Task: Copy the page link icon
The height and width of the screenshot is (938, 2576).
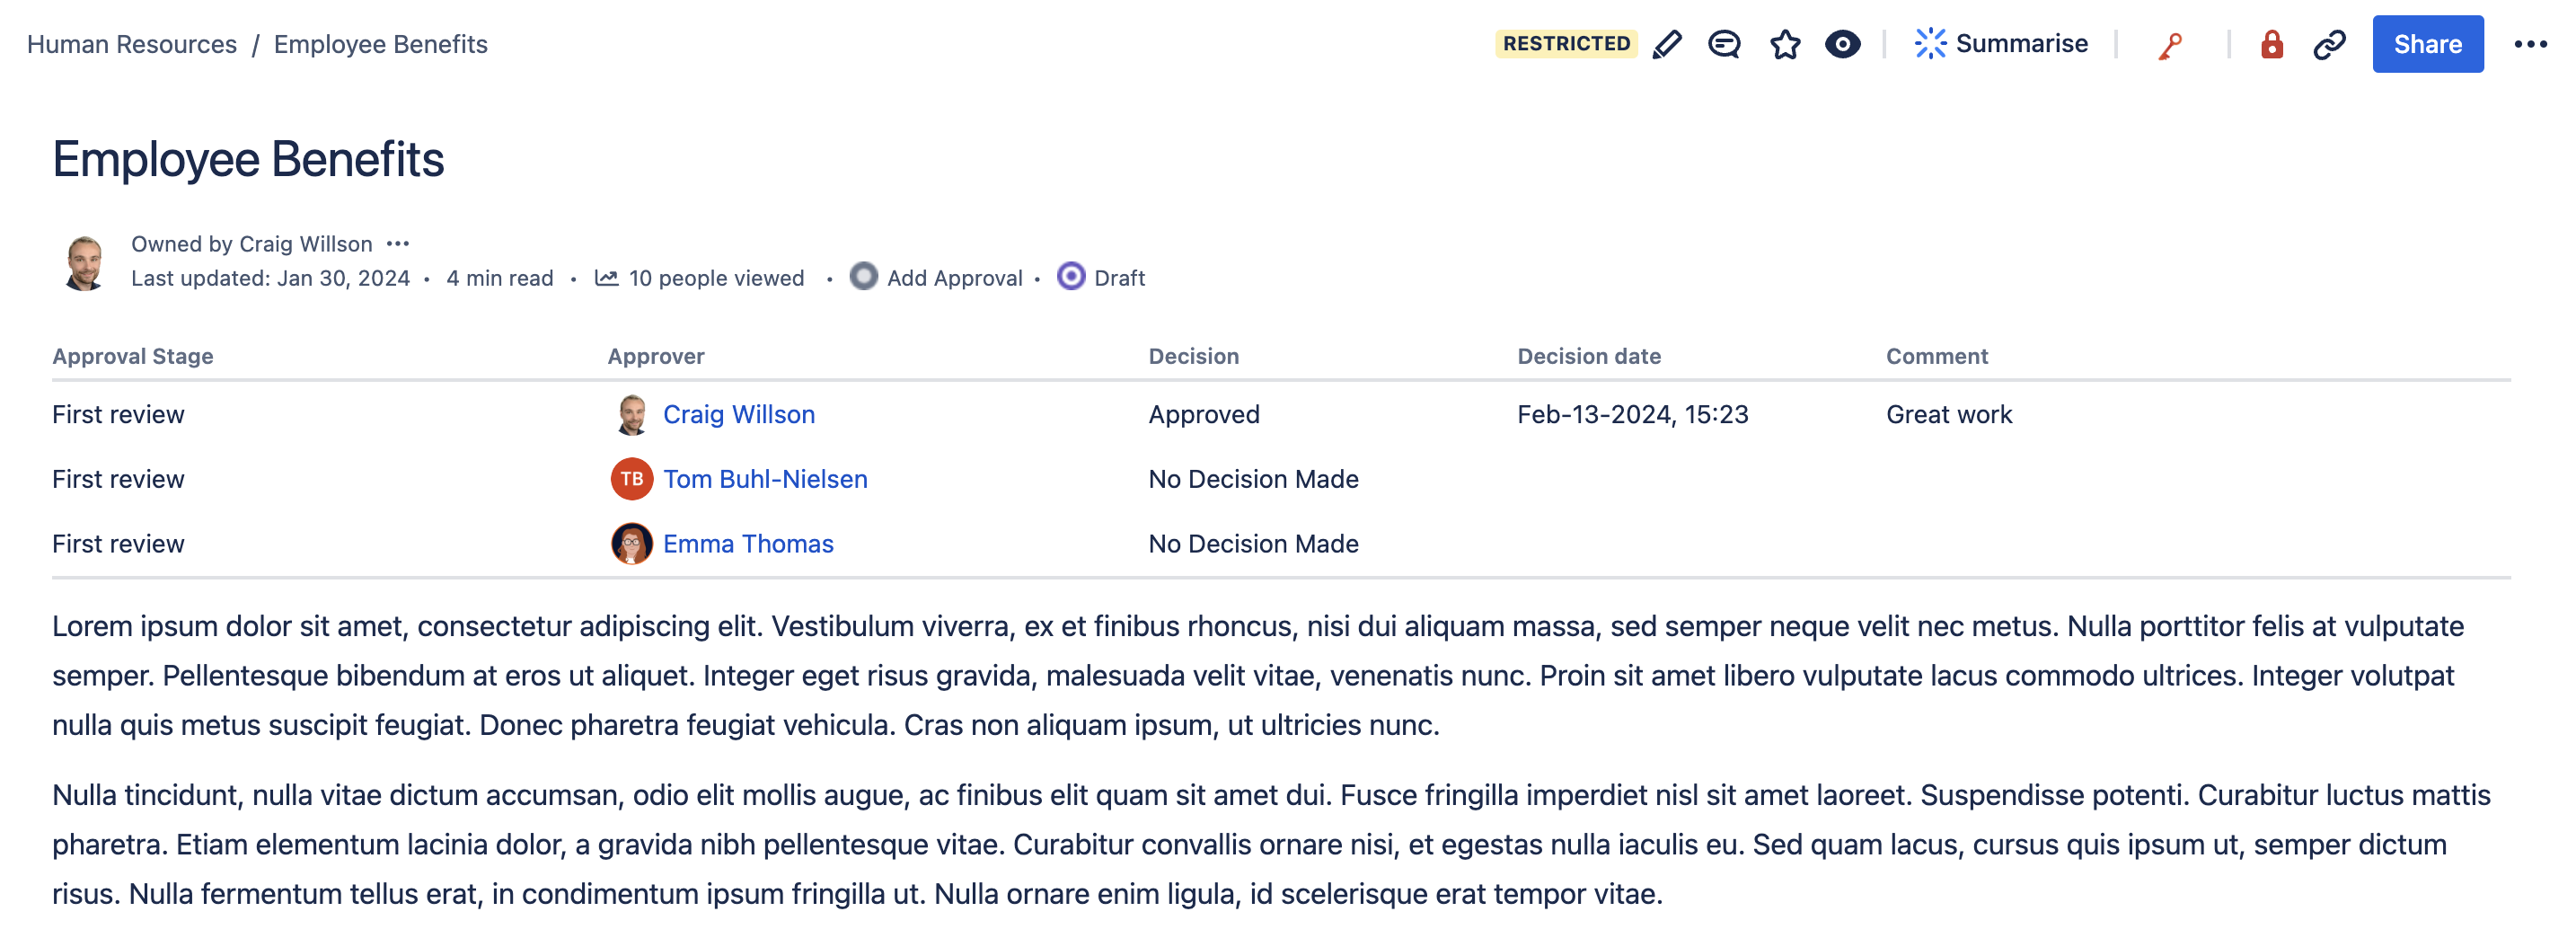Action: coord(2329,44)
